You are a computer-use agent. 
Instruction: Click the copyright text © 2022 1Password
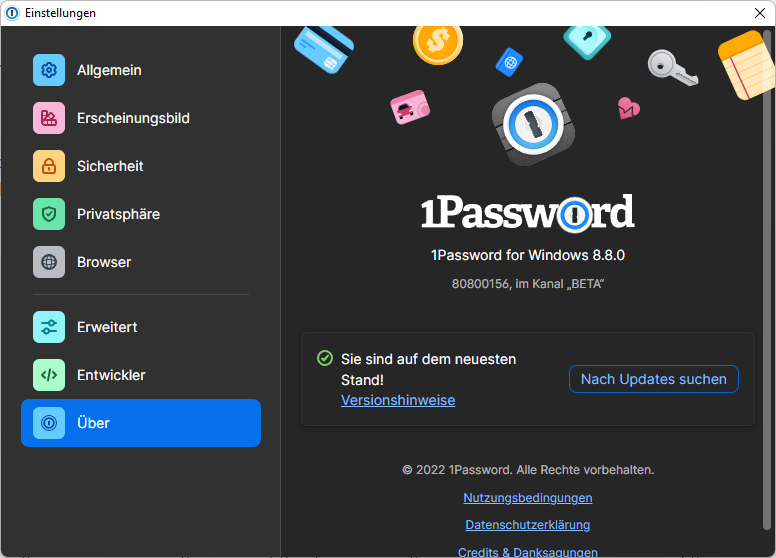tap(528, 470)
